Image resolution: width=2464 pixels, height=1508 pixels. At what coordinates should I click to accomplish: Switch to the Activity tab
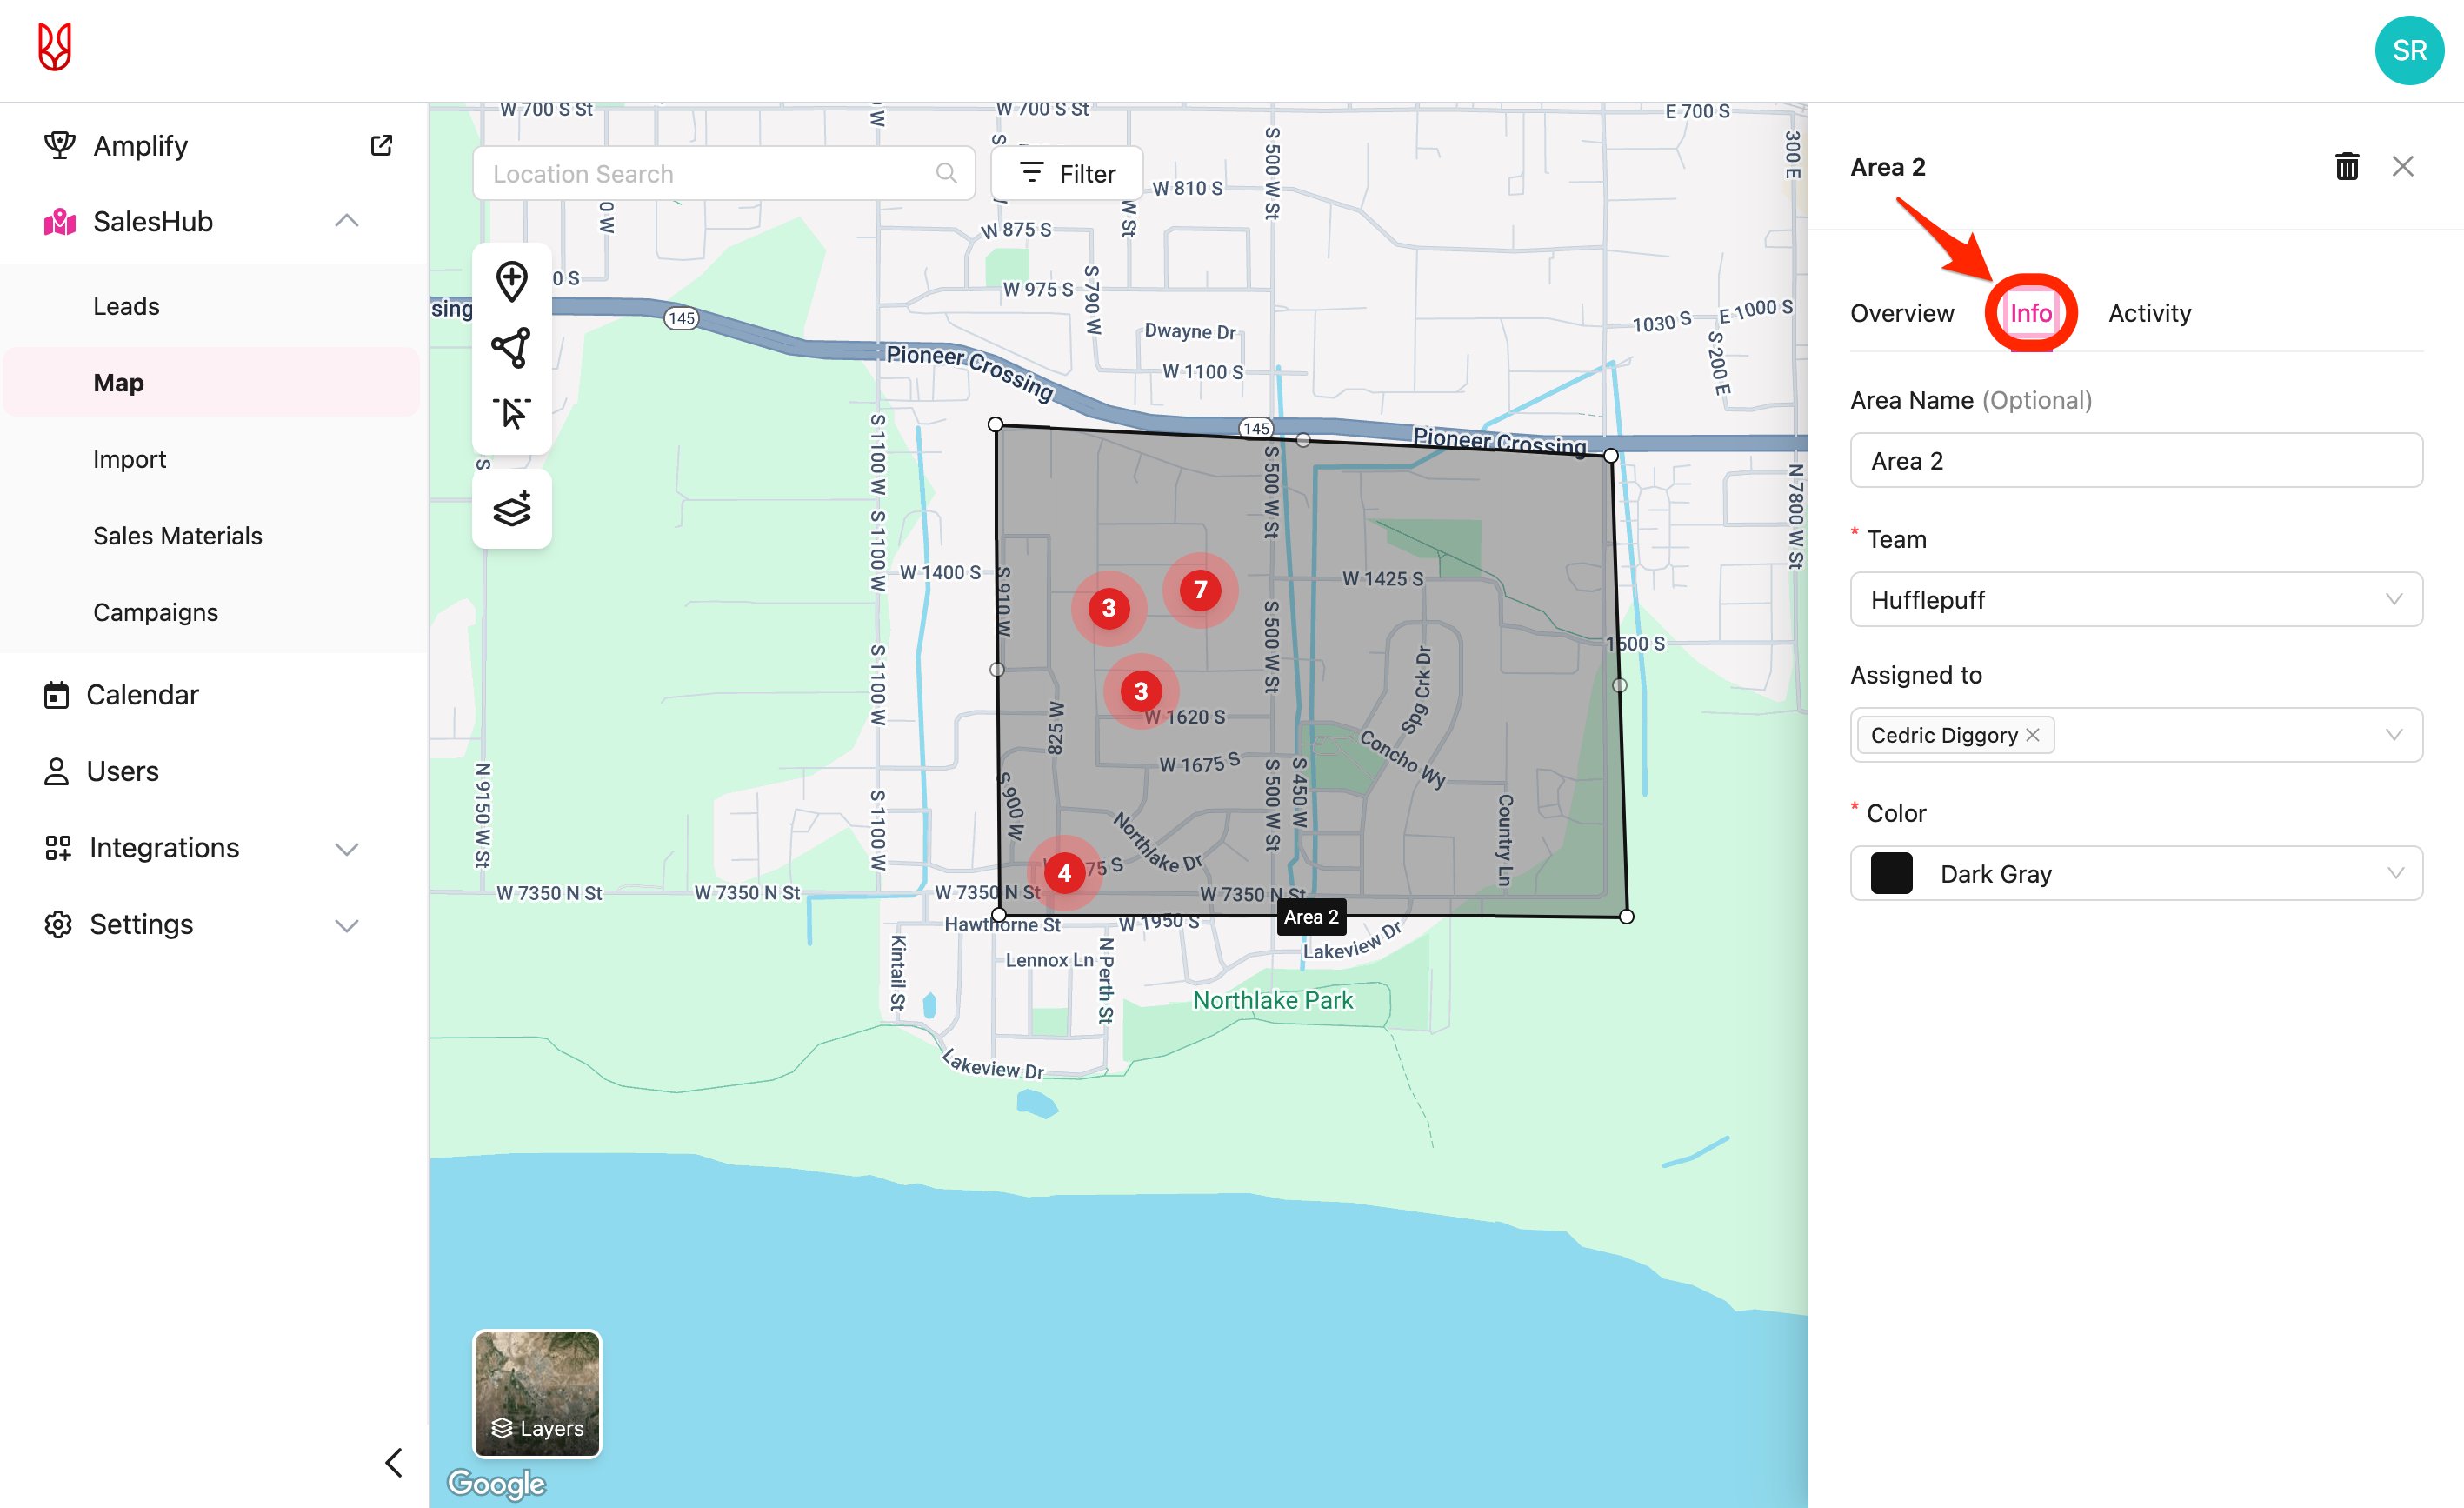click(2149, 313)
